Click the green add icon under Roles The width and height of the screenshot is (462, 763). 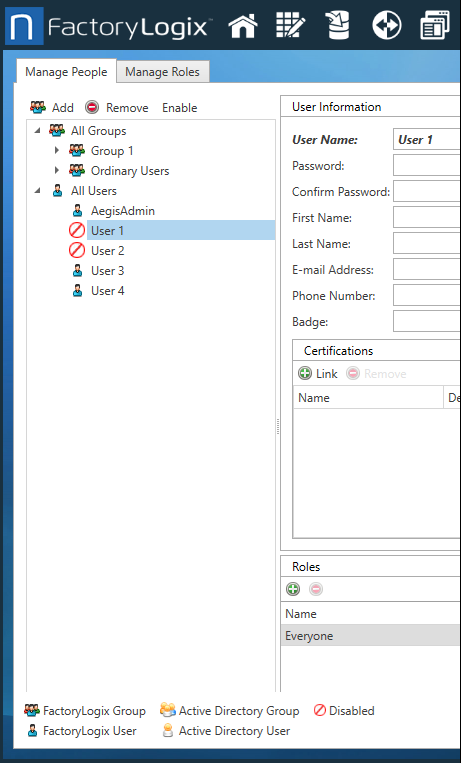(x=293, y=589)
